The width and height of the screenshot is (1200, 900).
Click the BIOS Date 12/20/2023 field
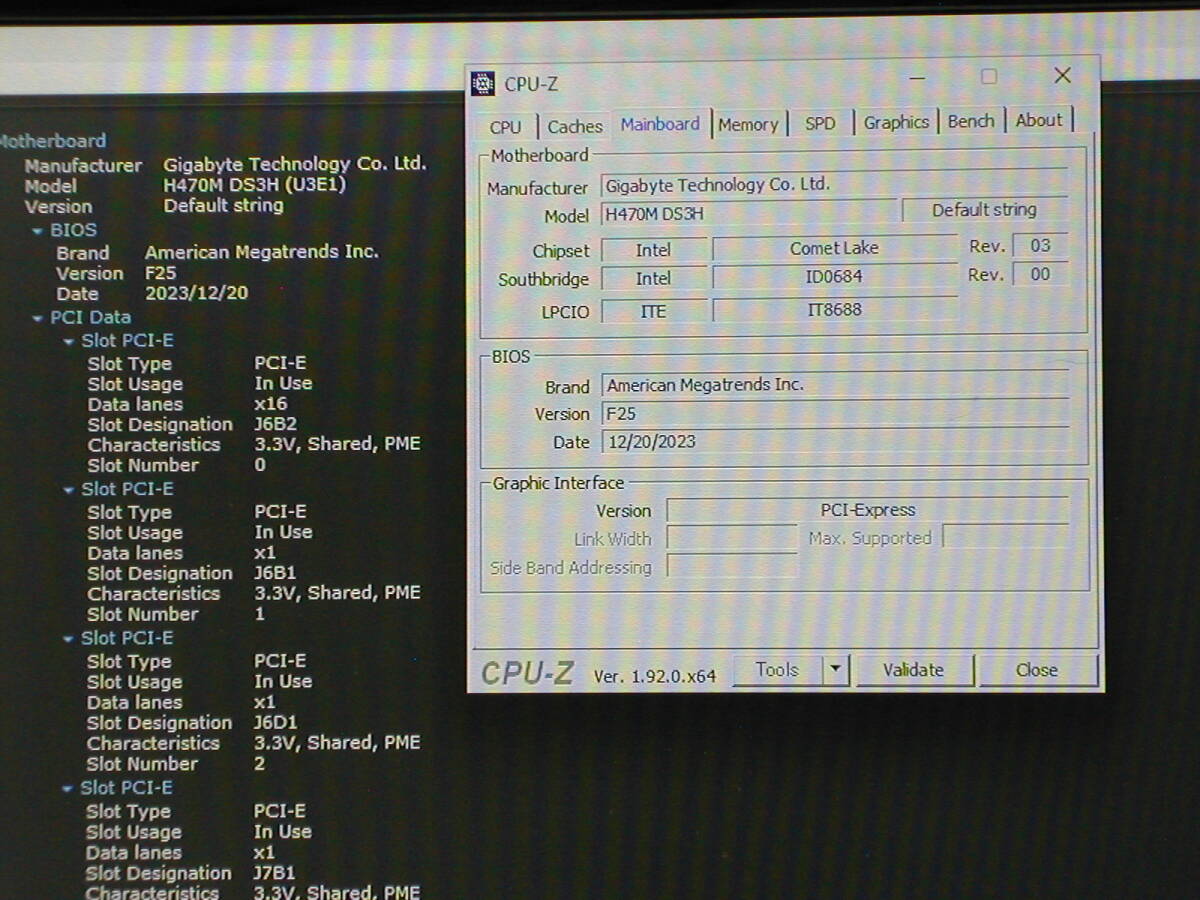click(834, 441)
